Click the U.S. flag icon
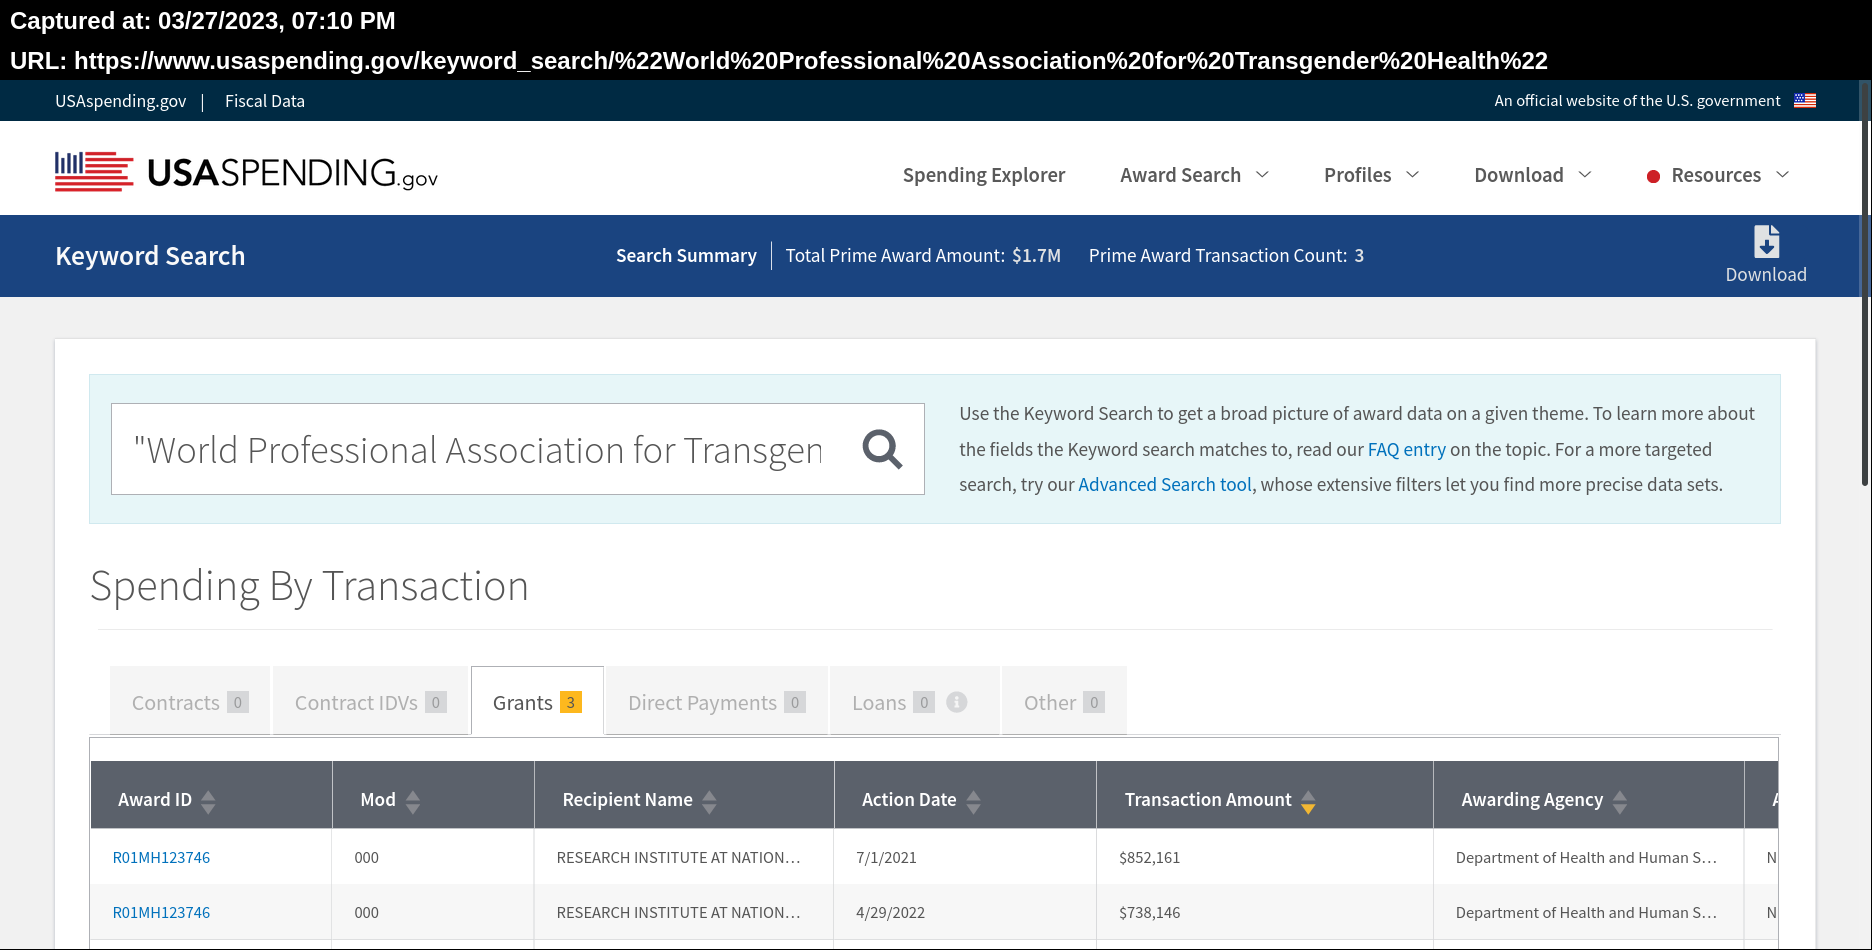 1805,100
